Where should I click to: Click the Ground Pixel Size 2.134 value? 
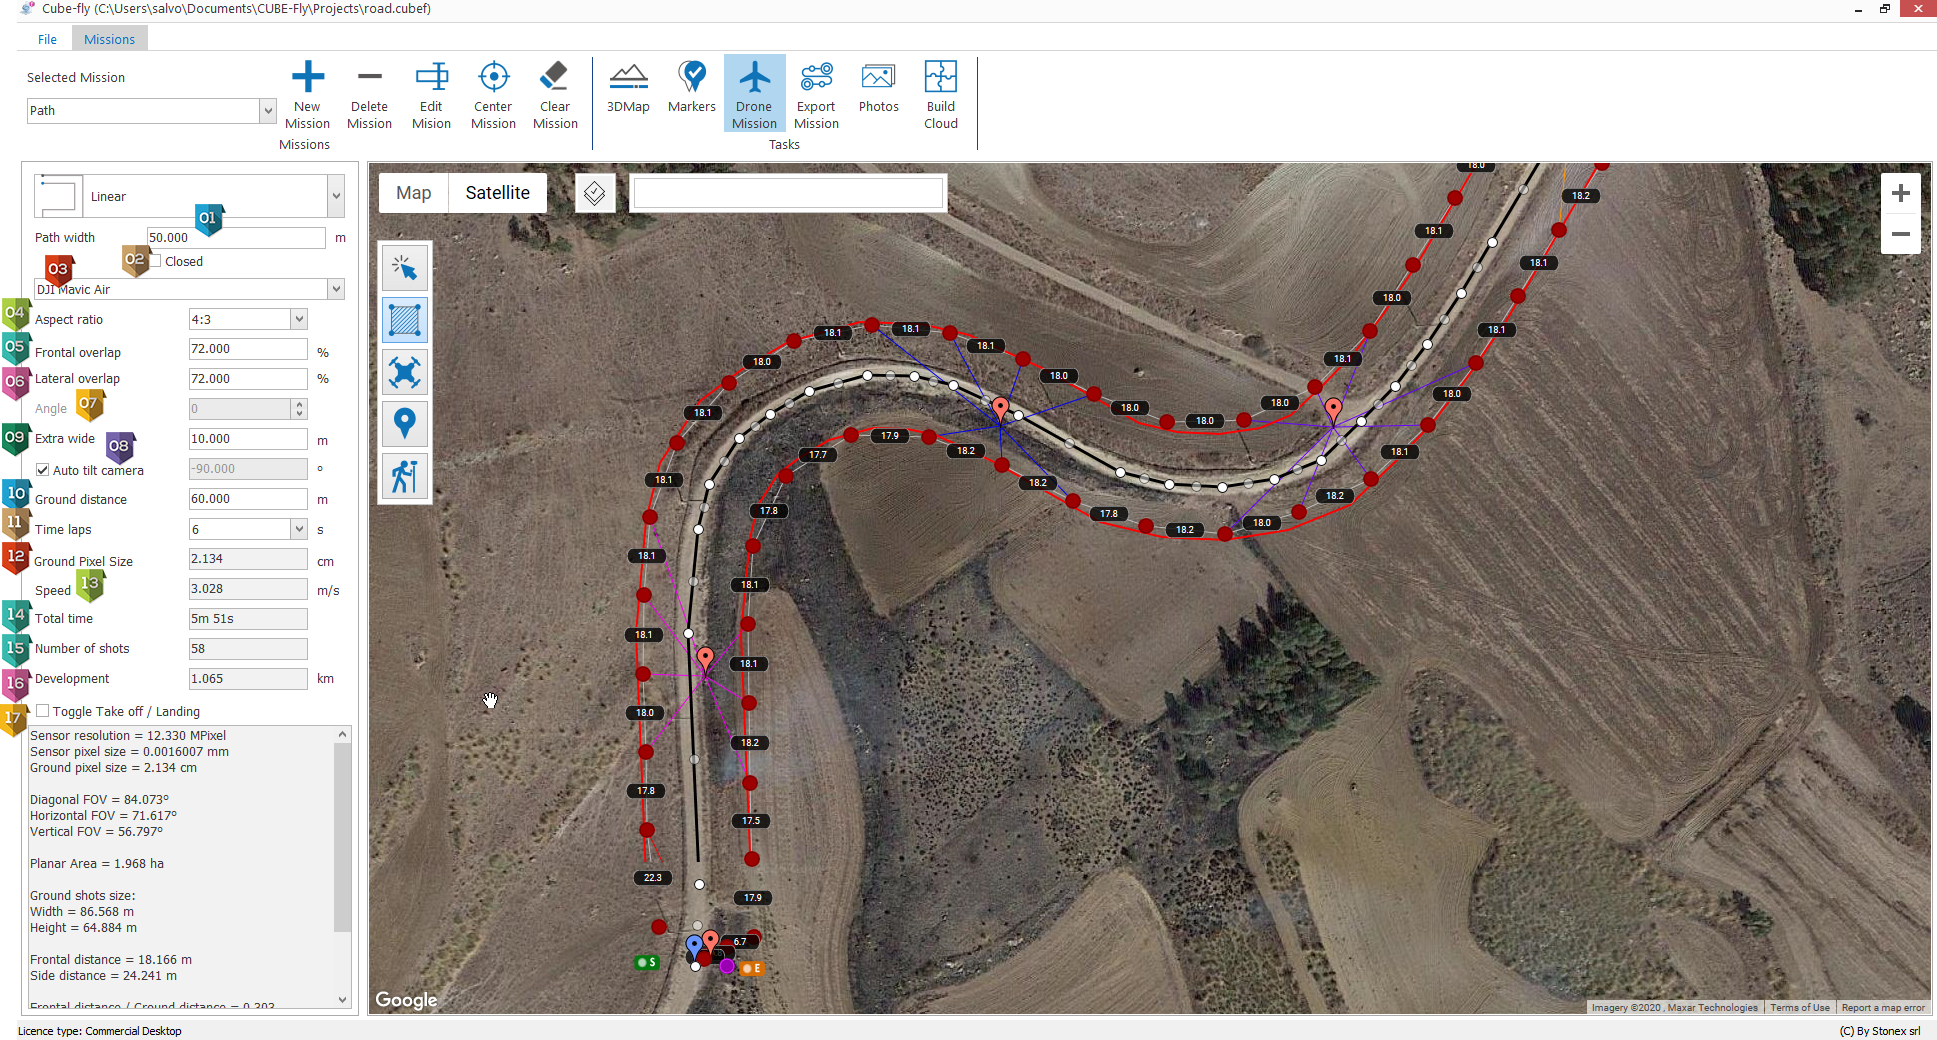(x=248, y=559)
